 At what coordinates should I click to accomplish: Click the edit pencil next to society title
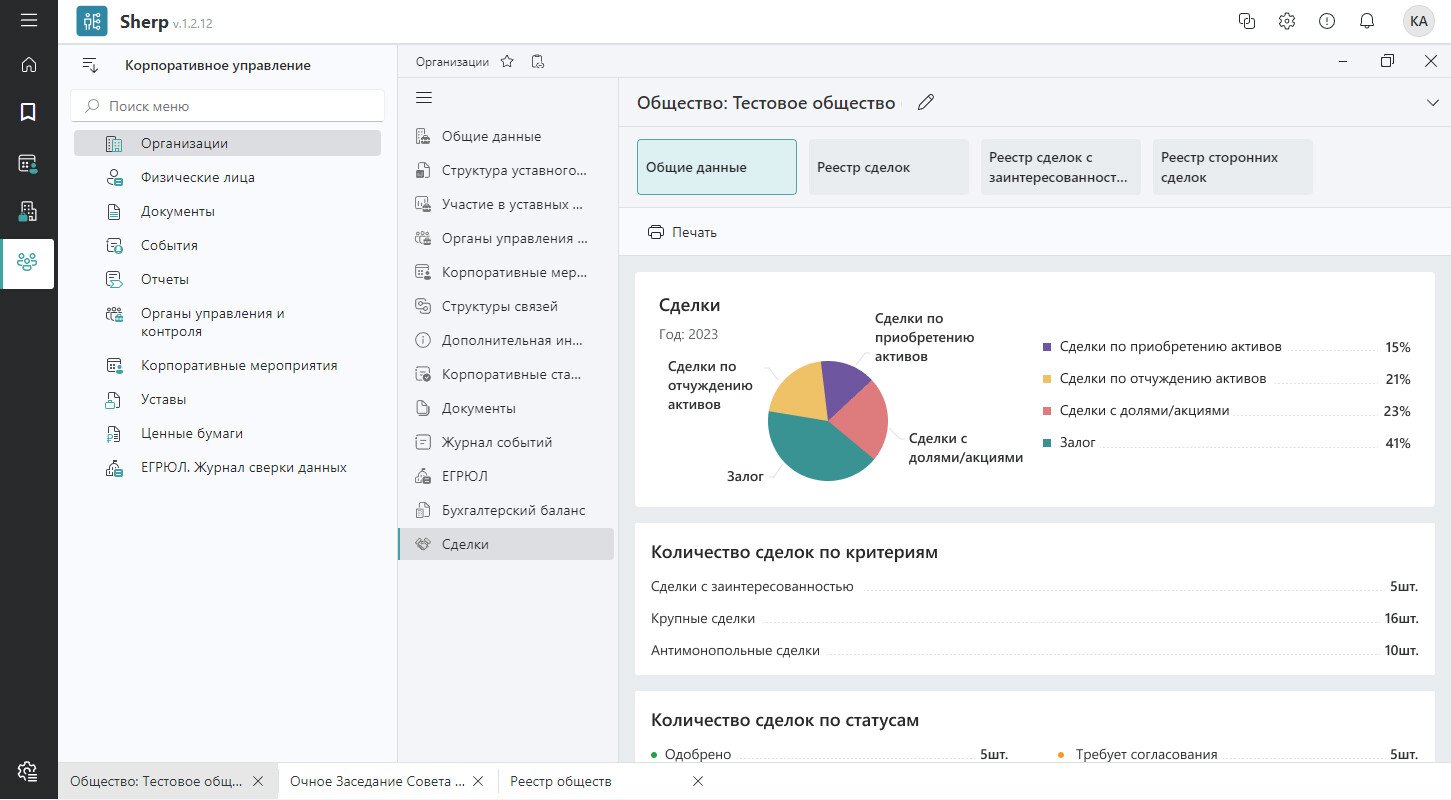(x=925, y=102)
